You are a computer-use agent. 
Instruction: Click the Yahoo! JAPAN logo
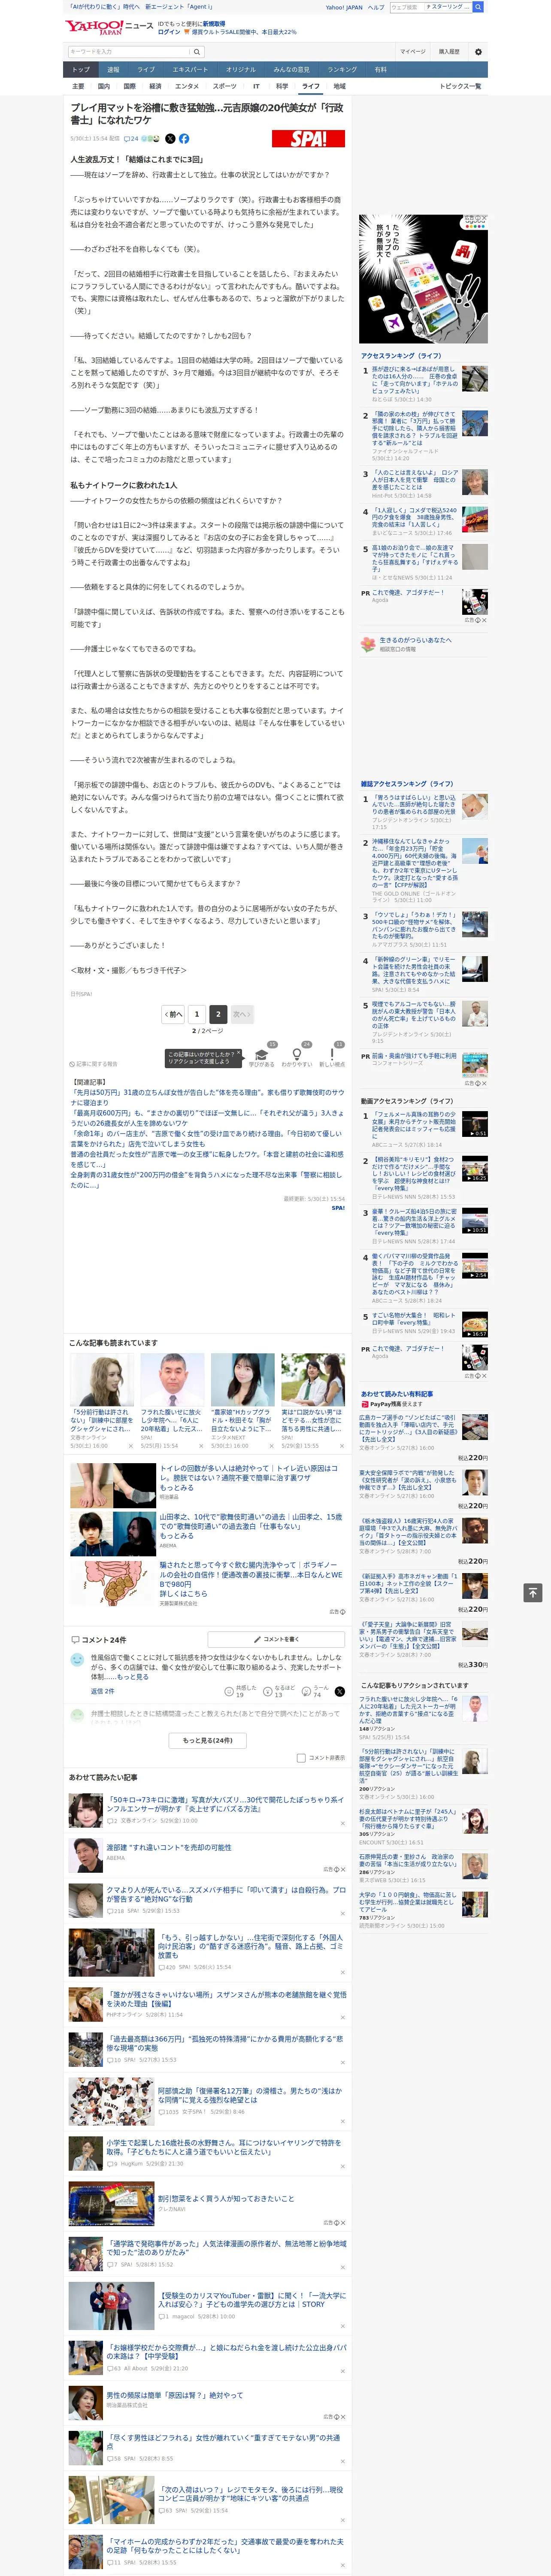coord(94,27)
